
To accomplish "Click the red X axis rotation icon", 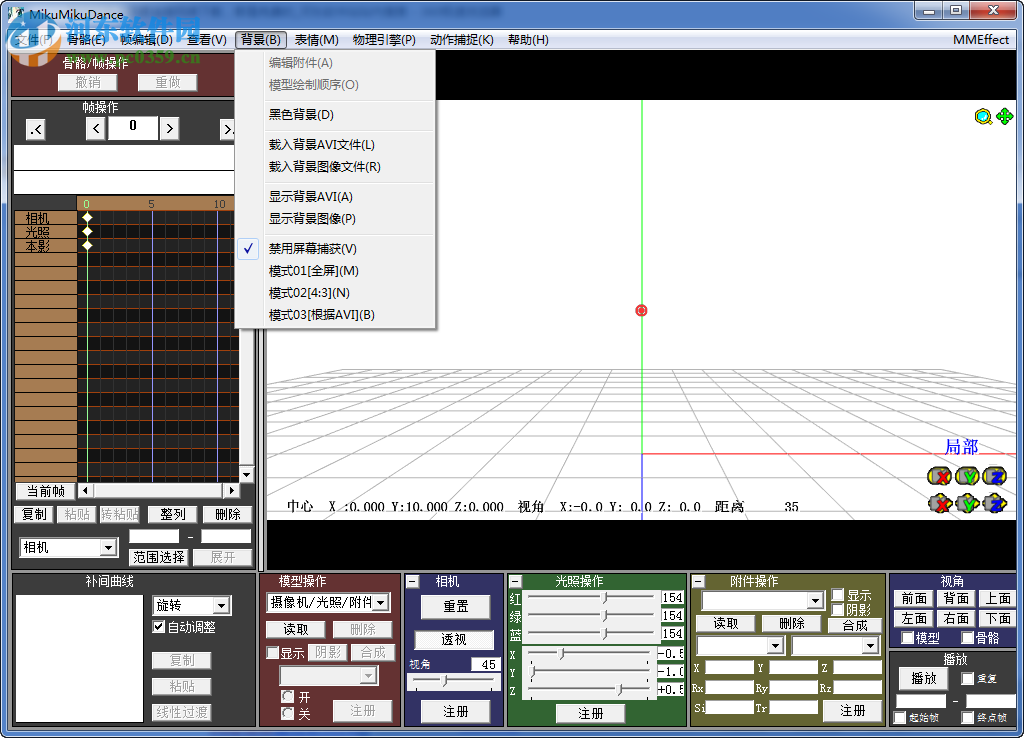I will click(x=940, y=476).
